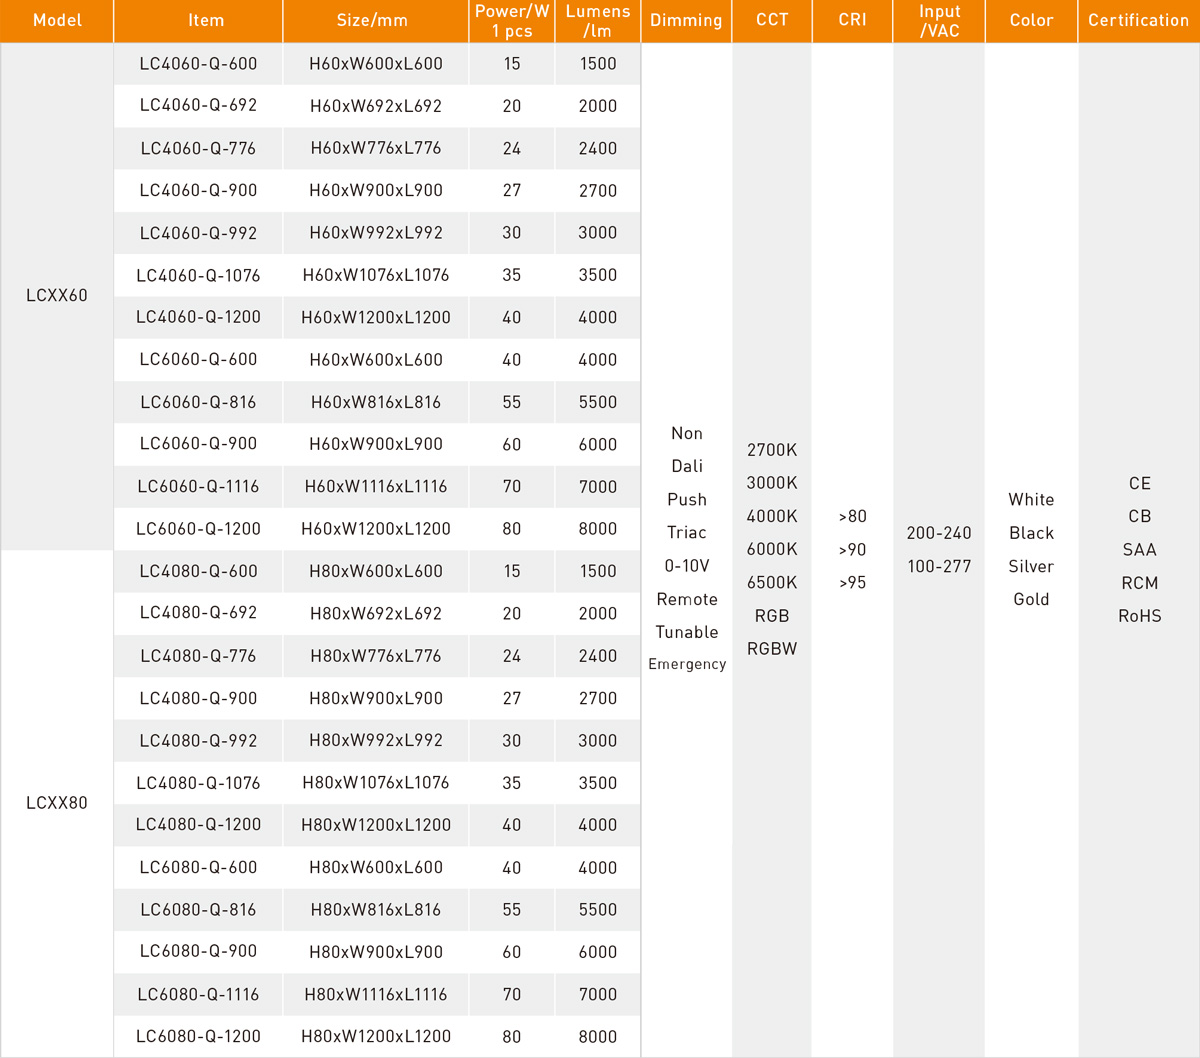Click item 'LC4060-Q-776'
The image size is (1200, 1058).
(199, 148)
